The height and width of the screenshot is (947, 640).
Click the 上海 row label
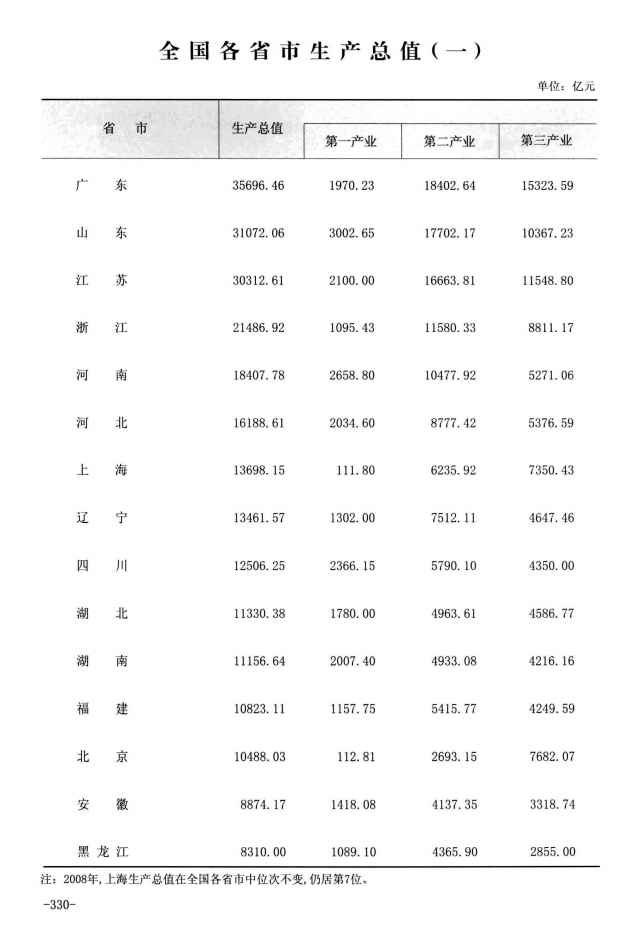click(x=102, y=470)
